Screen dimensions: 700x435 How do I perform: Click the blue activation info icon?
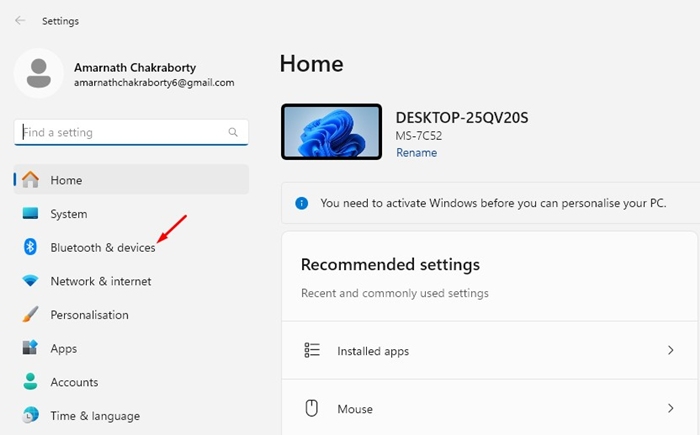pos(302,203)
